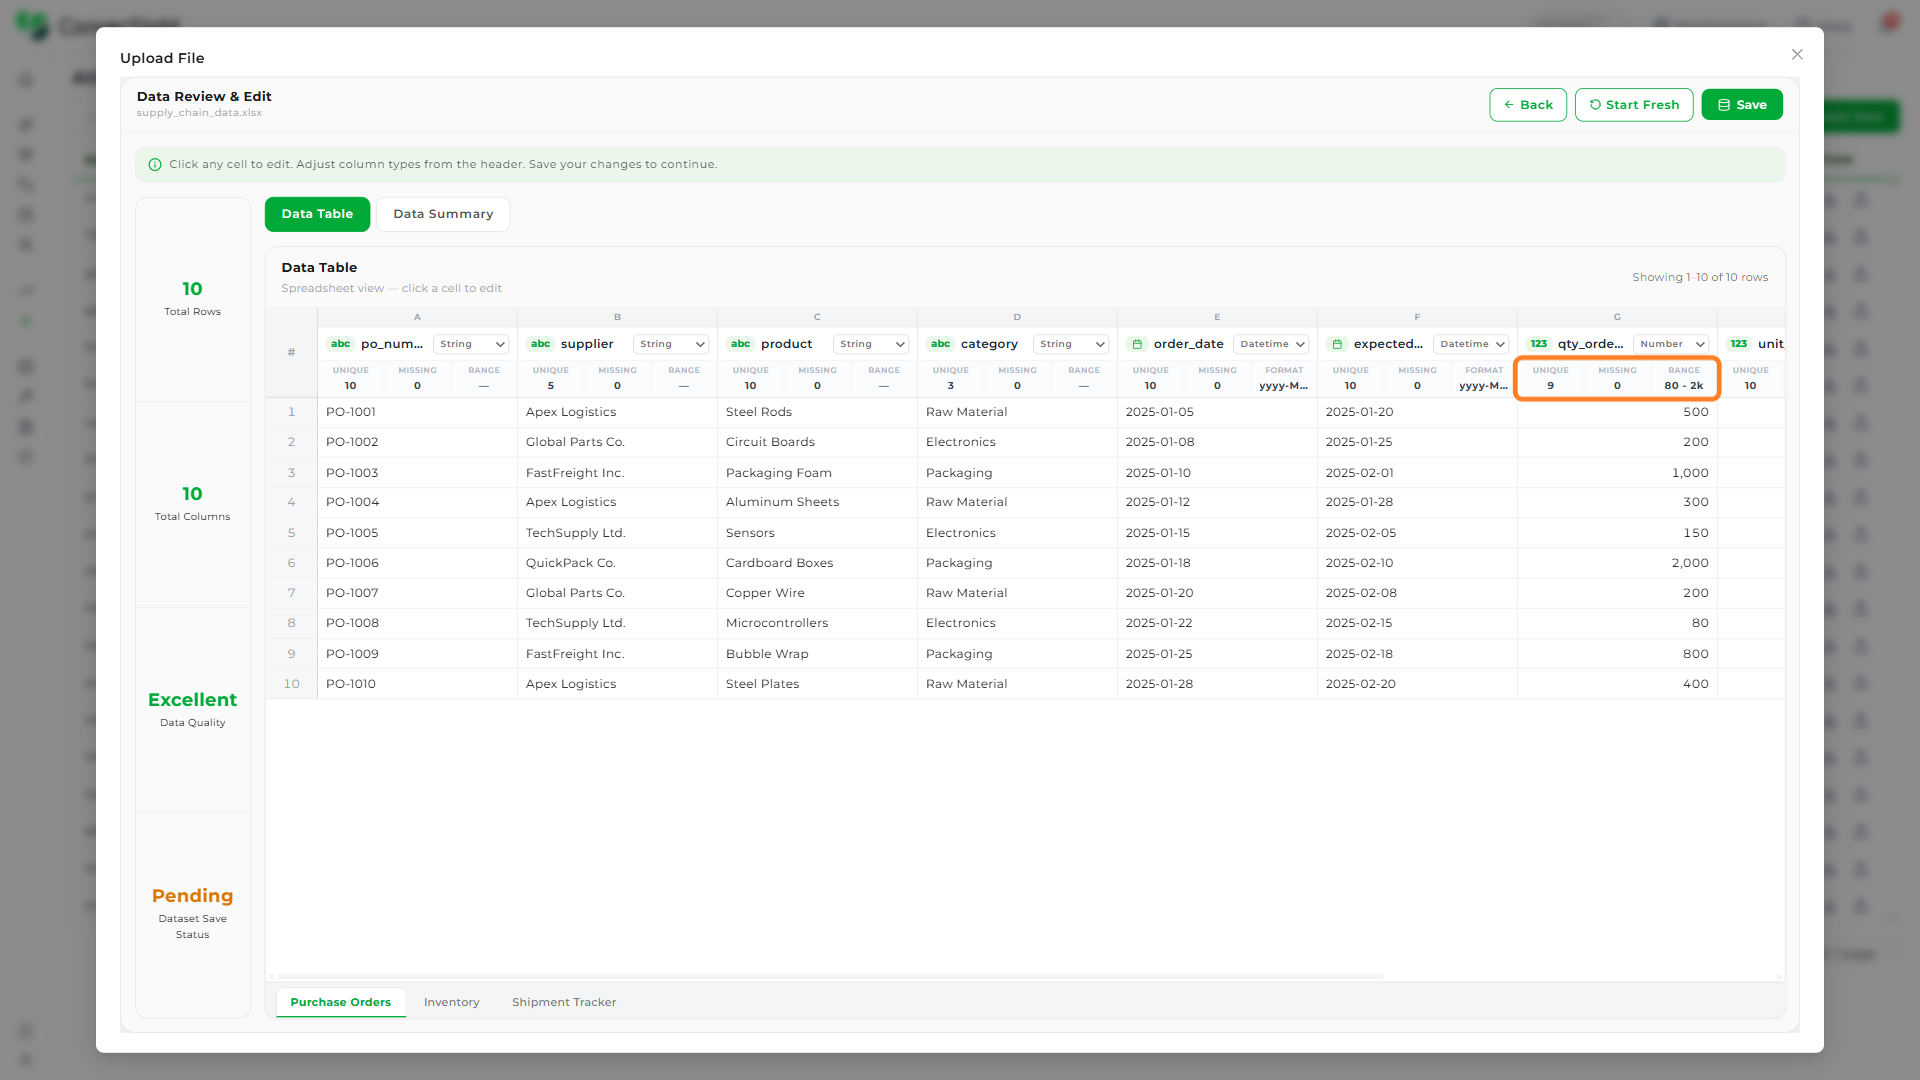Viewport: 1920px width, 1080px height.
Task: Edit the Packaging Foam cell
Action: pyautogui.click(x=817, y=473)
